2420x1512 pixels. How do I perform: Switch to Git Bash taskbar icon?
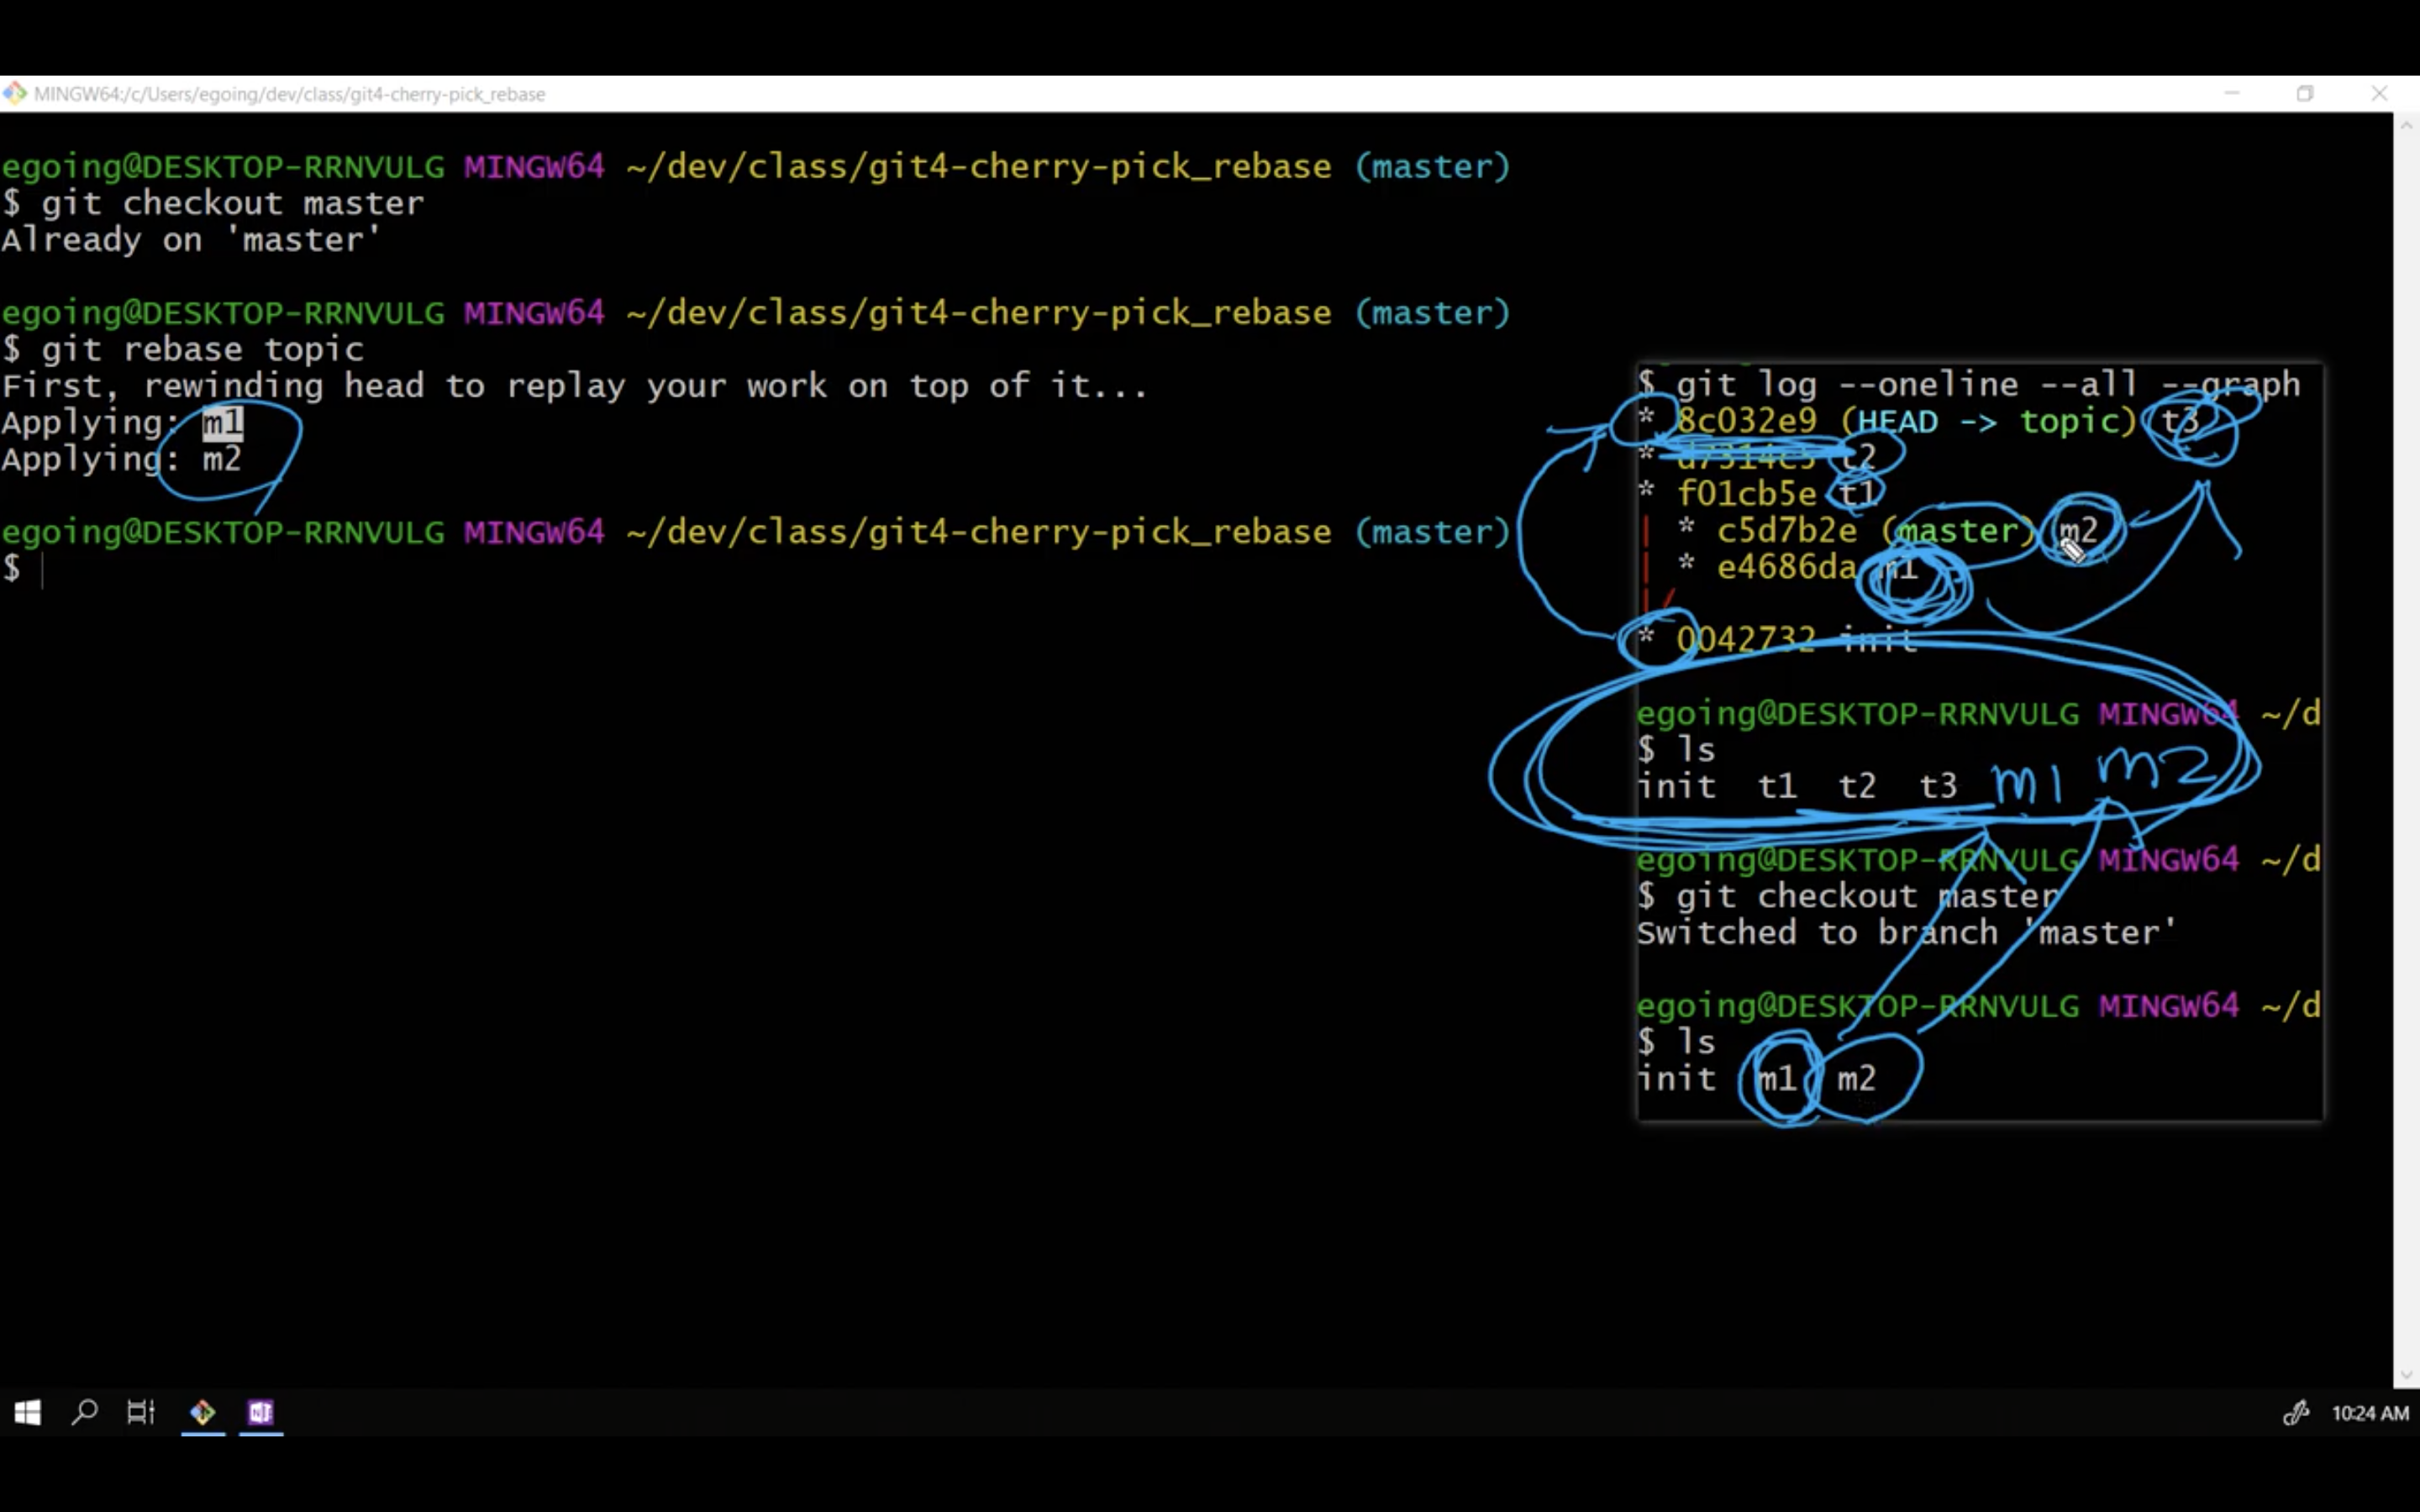click(203, 1412)
